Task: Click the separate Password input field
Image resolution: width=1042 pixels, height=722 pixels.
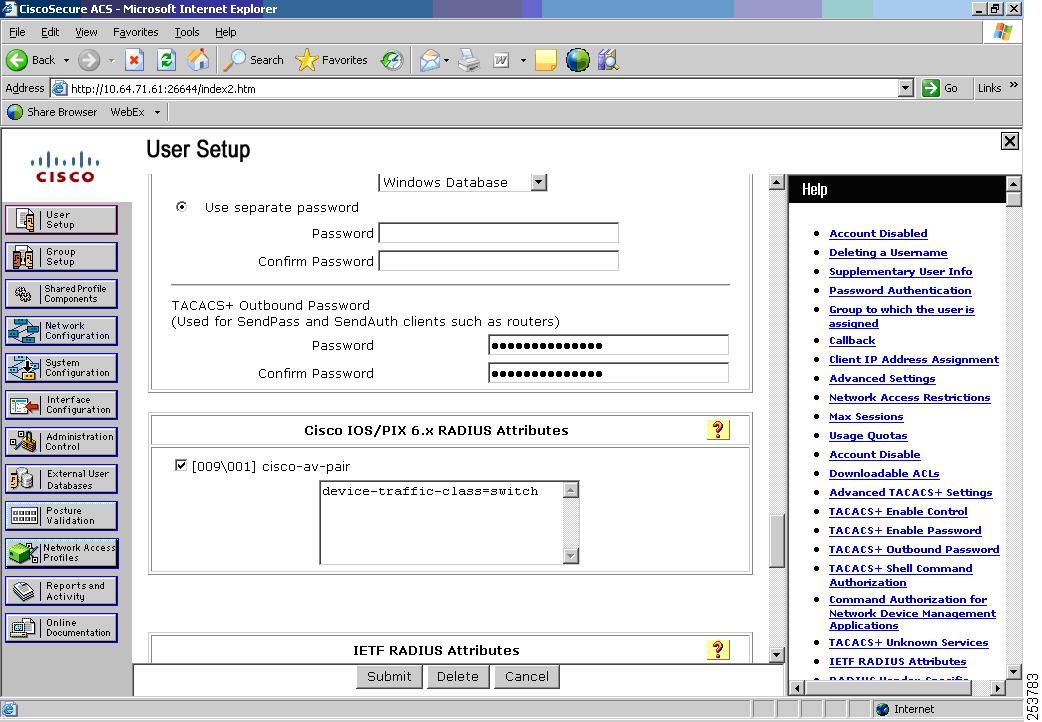Action: [498, 233]
